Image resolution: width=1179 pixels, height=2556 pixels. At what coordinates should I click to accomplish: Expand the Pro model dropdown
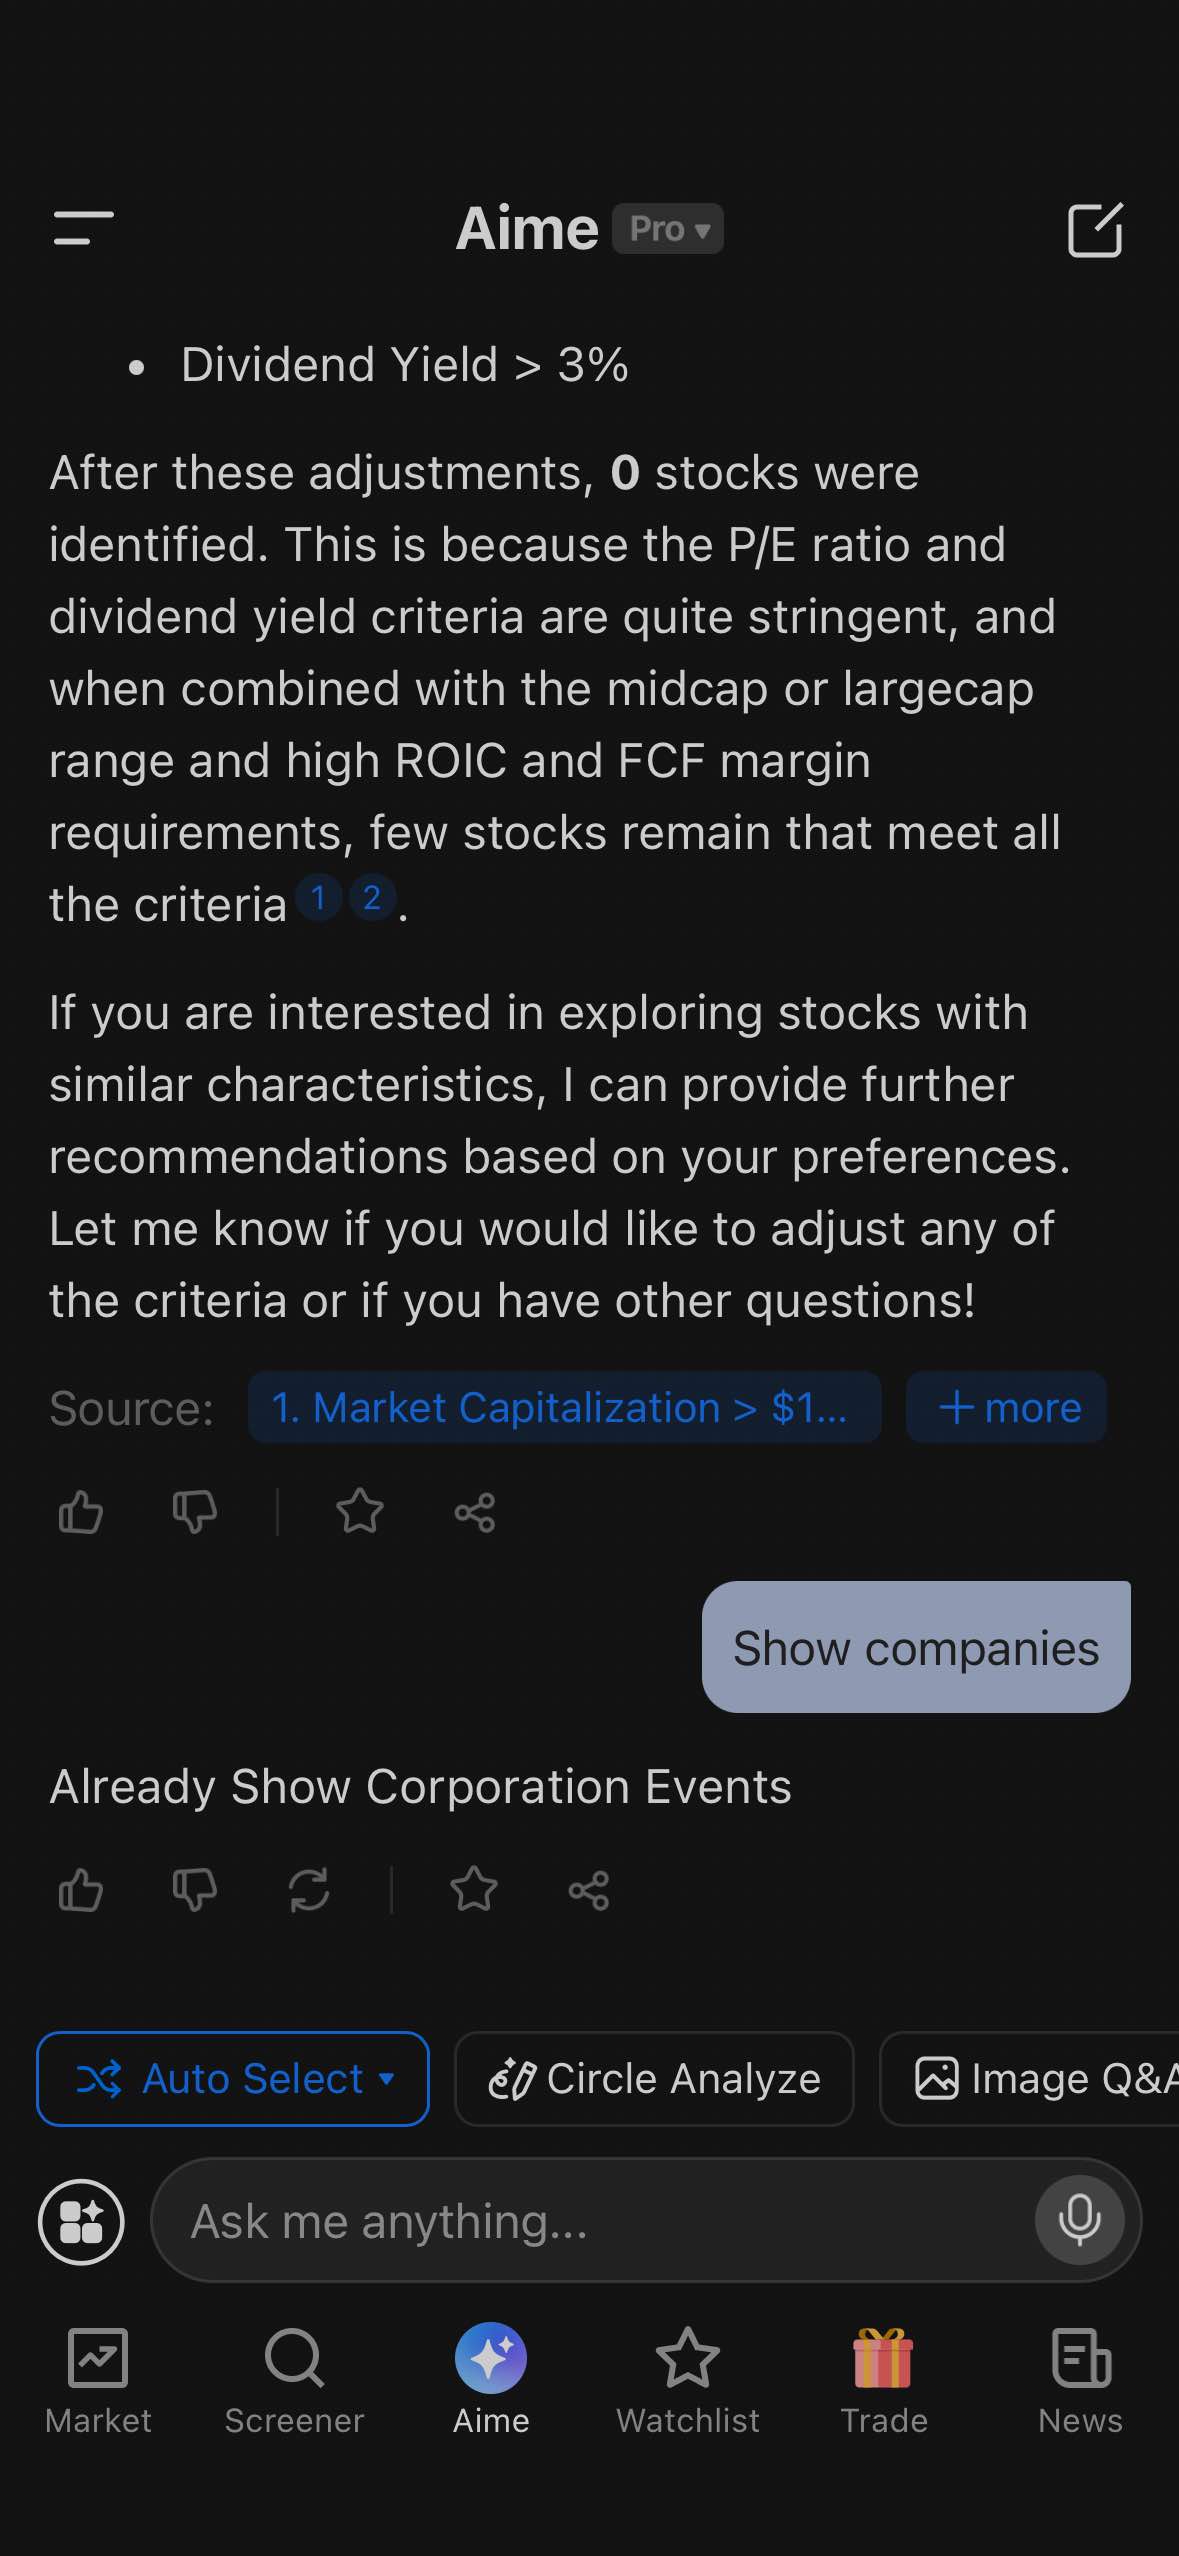pos(668,229)
